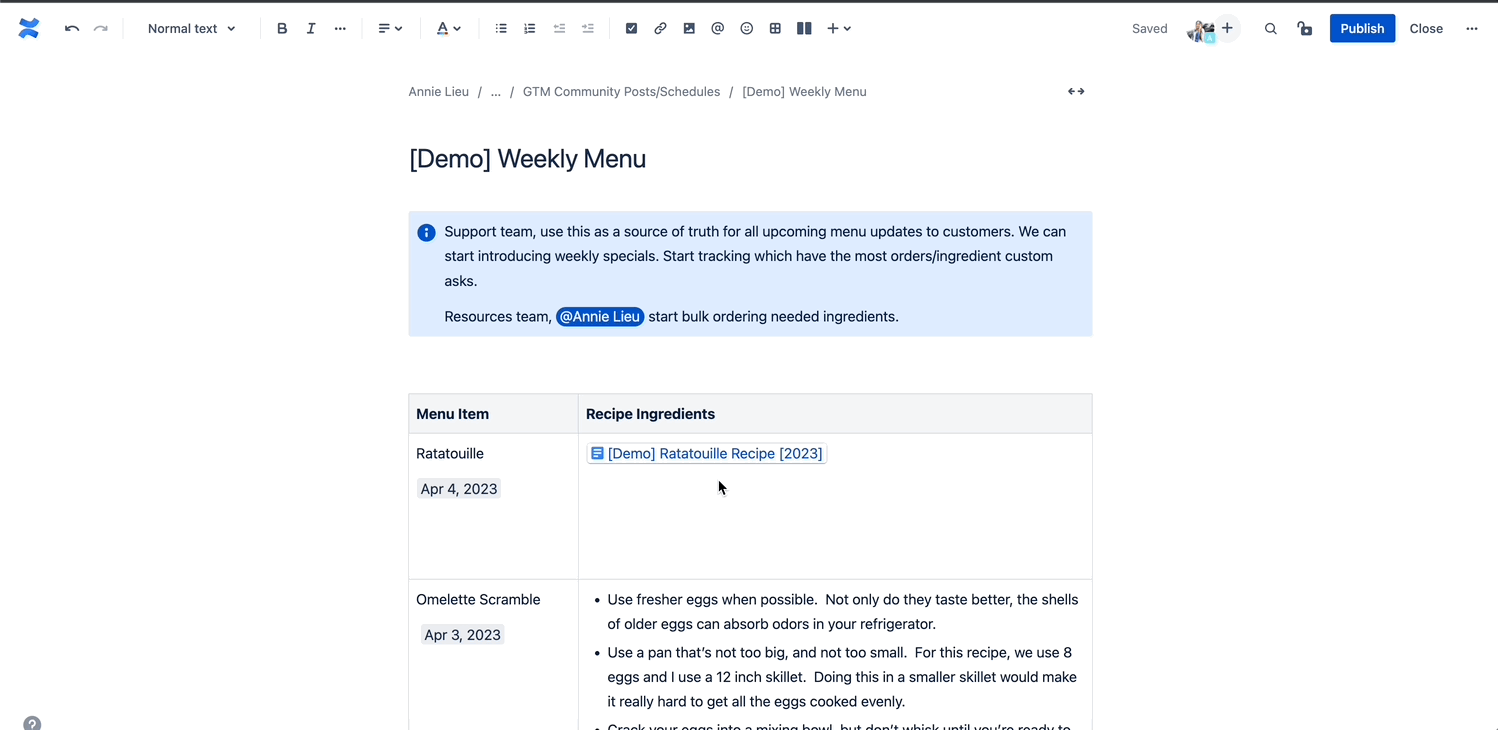
Task: Toggle italic formatting
Action: pyautogui.click(x=311, y=29)
